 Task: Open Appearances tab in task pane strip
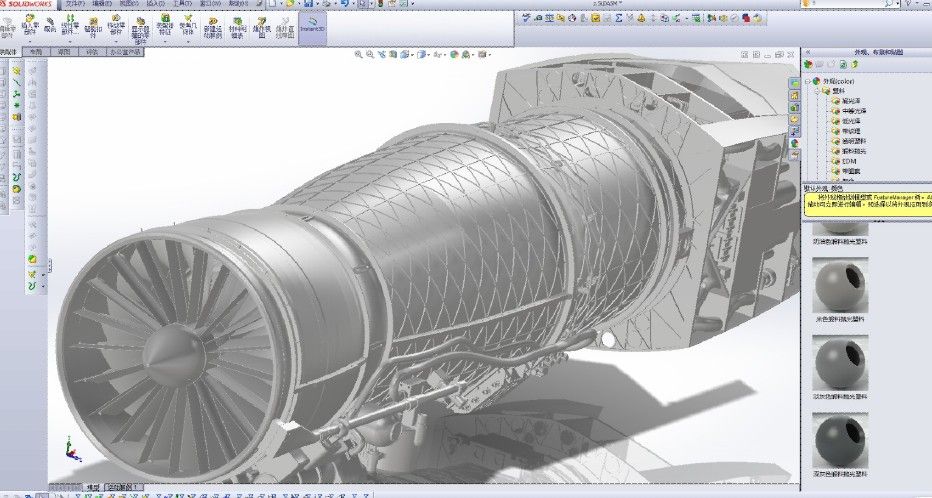(x=795, y=143)
